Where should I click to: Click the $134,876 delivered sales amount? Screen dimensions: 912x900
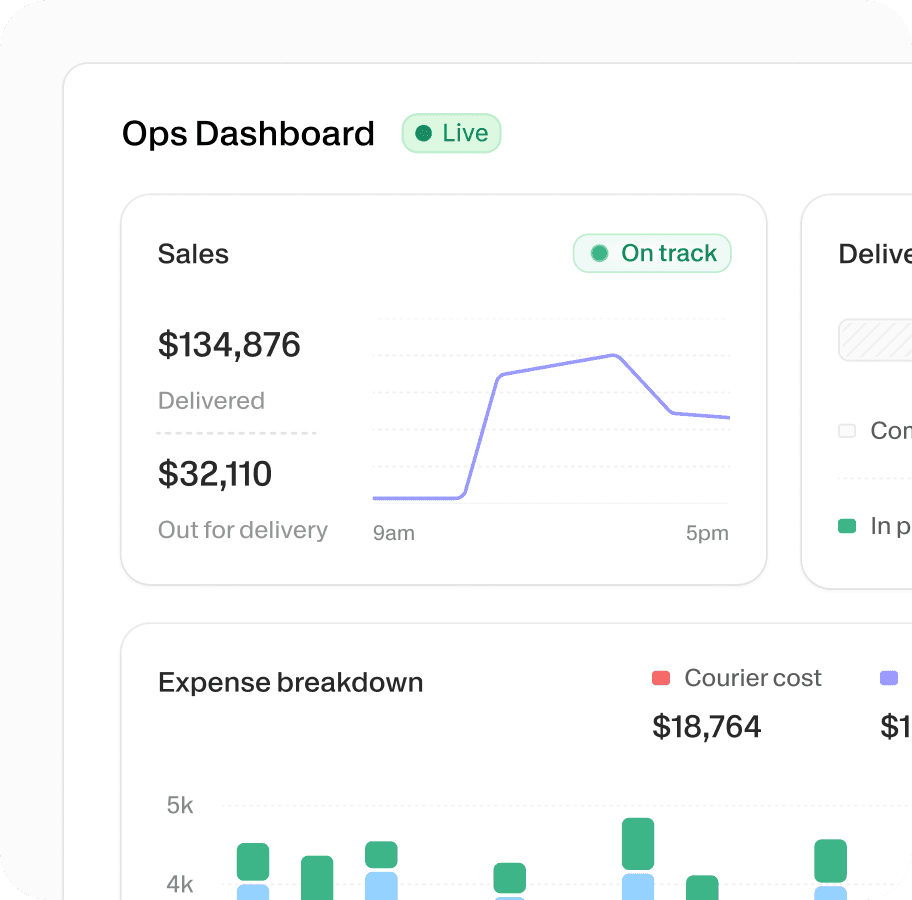229,345
